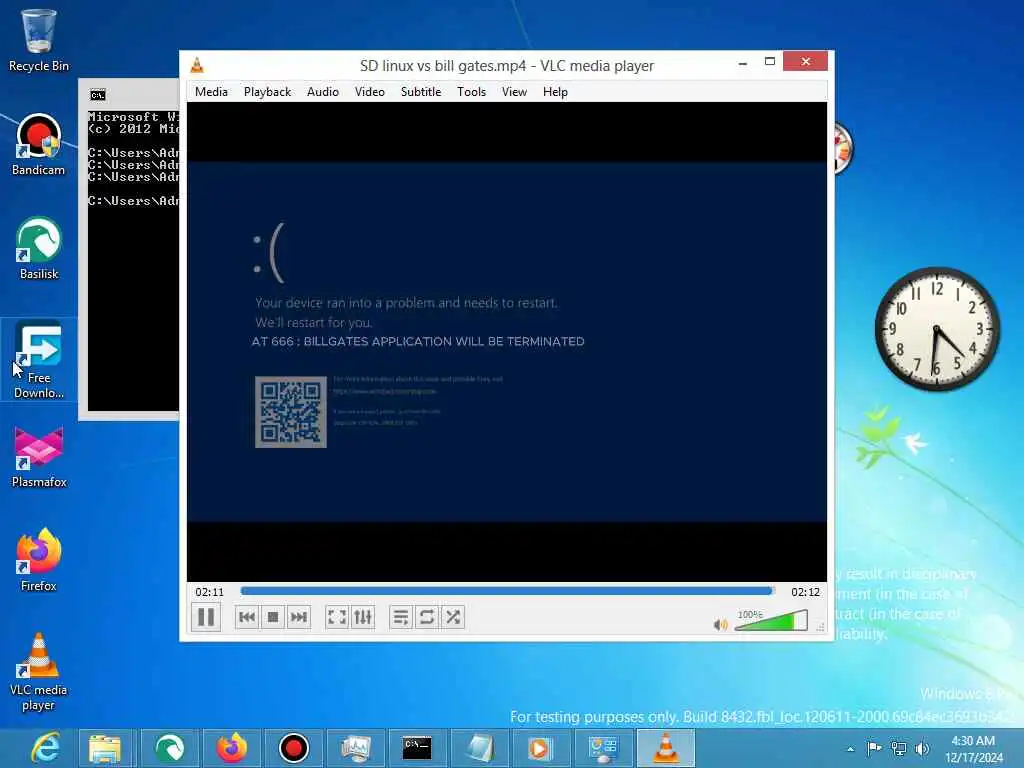Open system volume tray icon
The height and width of the screenshot is (768, 1024).
point(922,748)
